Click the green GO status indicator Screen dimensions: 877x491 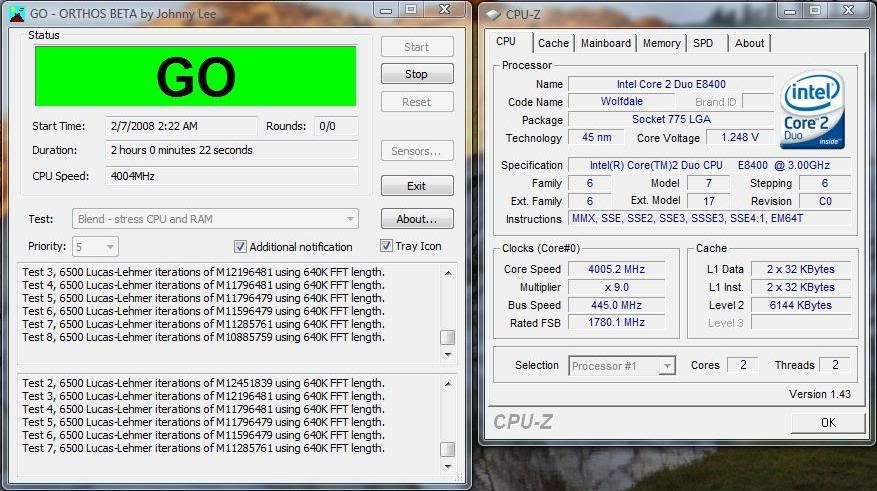tap(196, 76)
